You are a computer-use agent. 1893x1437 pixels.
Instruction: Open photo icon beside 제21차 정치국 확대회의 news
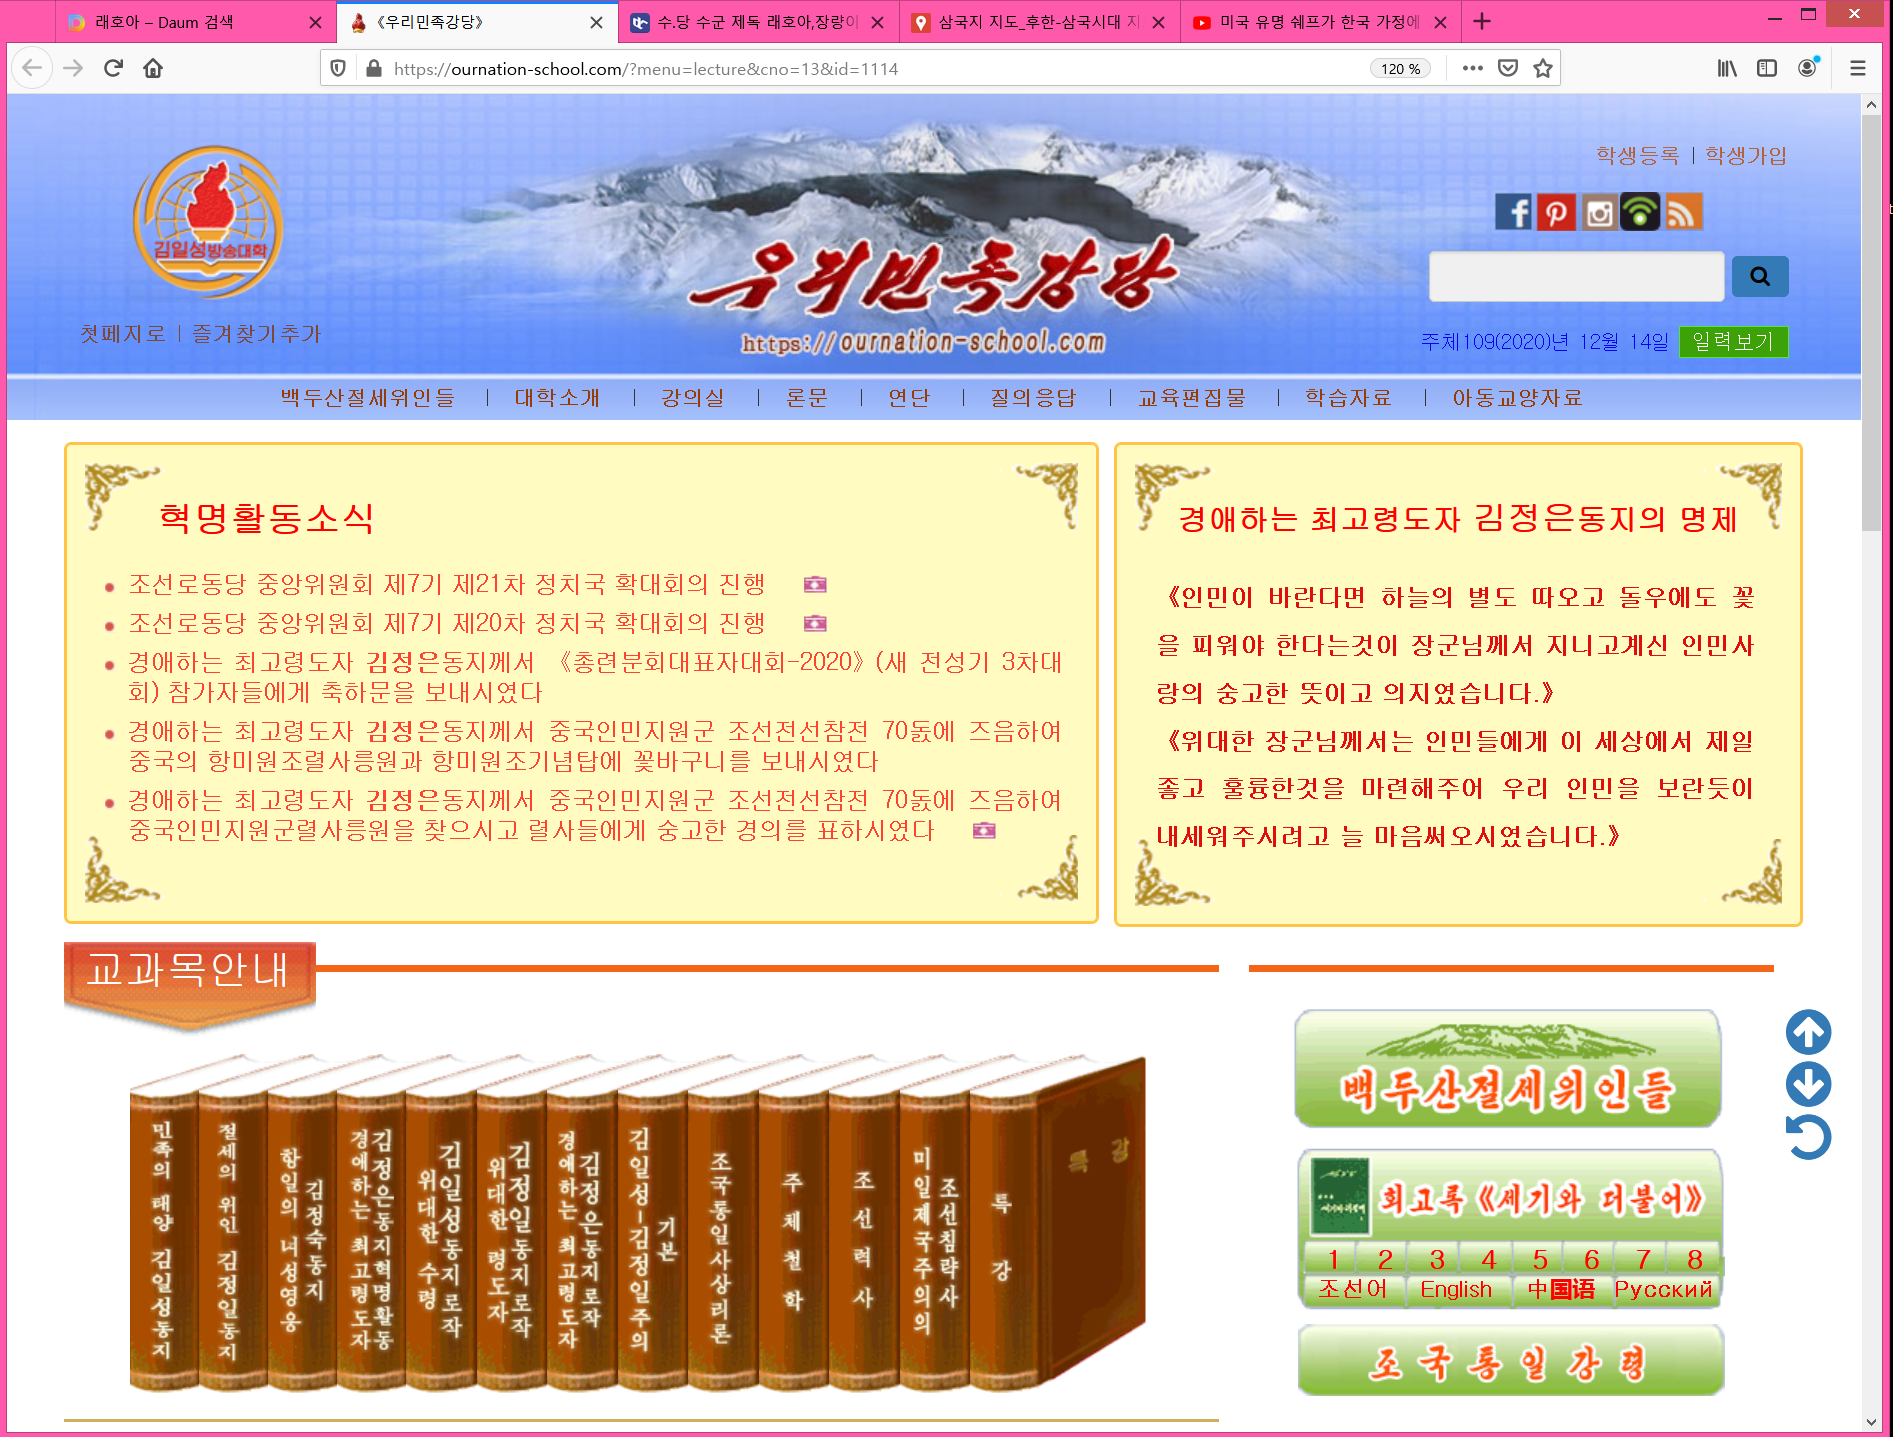click(815, 584)
